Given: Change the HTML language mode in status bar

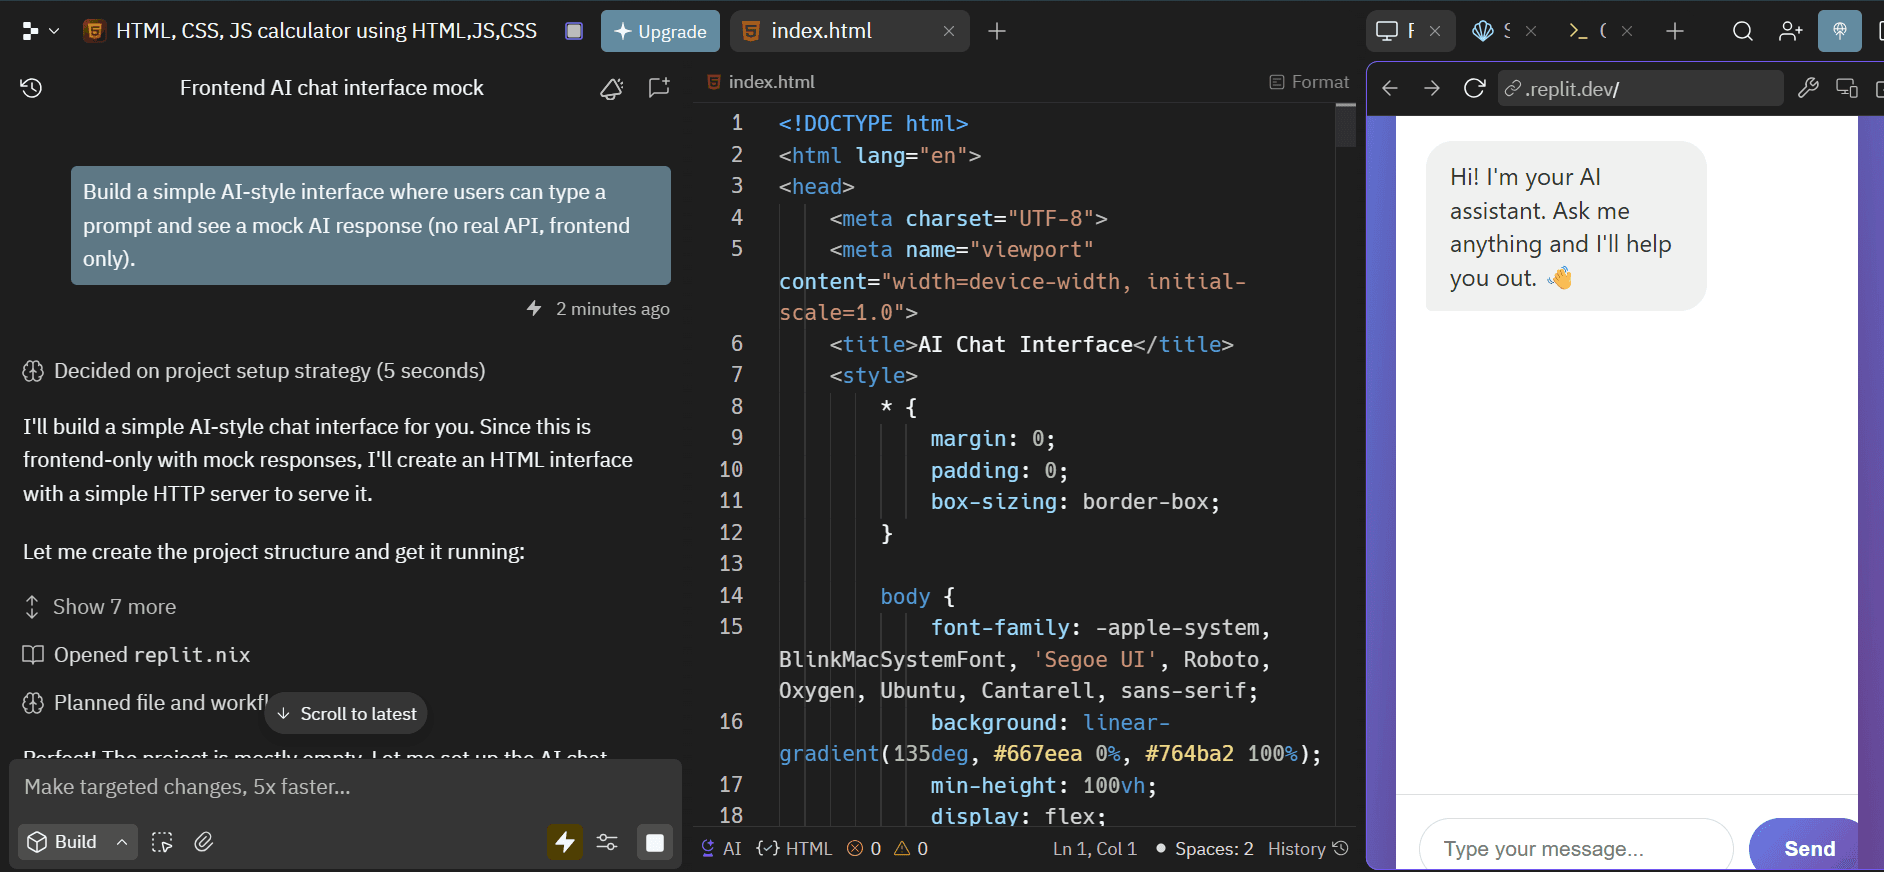Looking at the screenshot, I should coord(794,848).
